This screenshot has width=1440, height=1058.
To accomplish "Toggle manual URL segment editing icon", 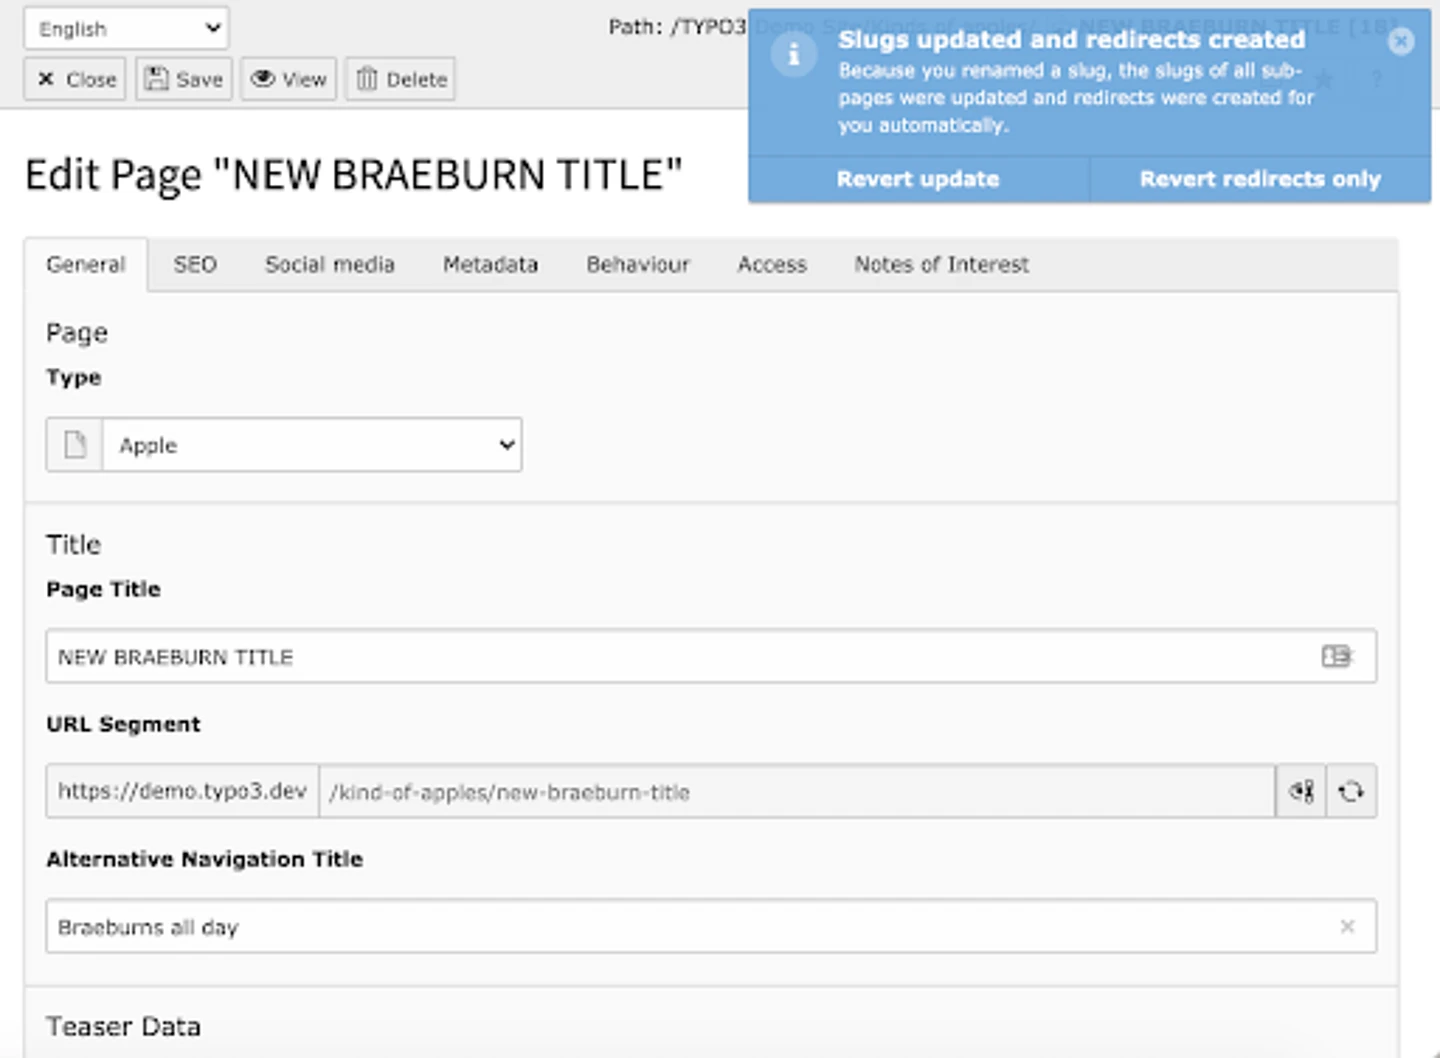I will coord(1301,792).
